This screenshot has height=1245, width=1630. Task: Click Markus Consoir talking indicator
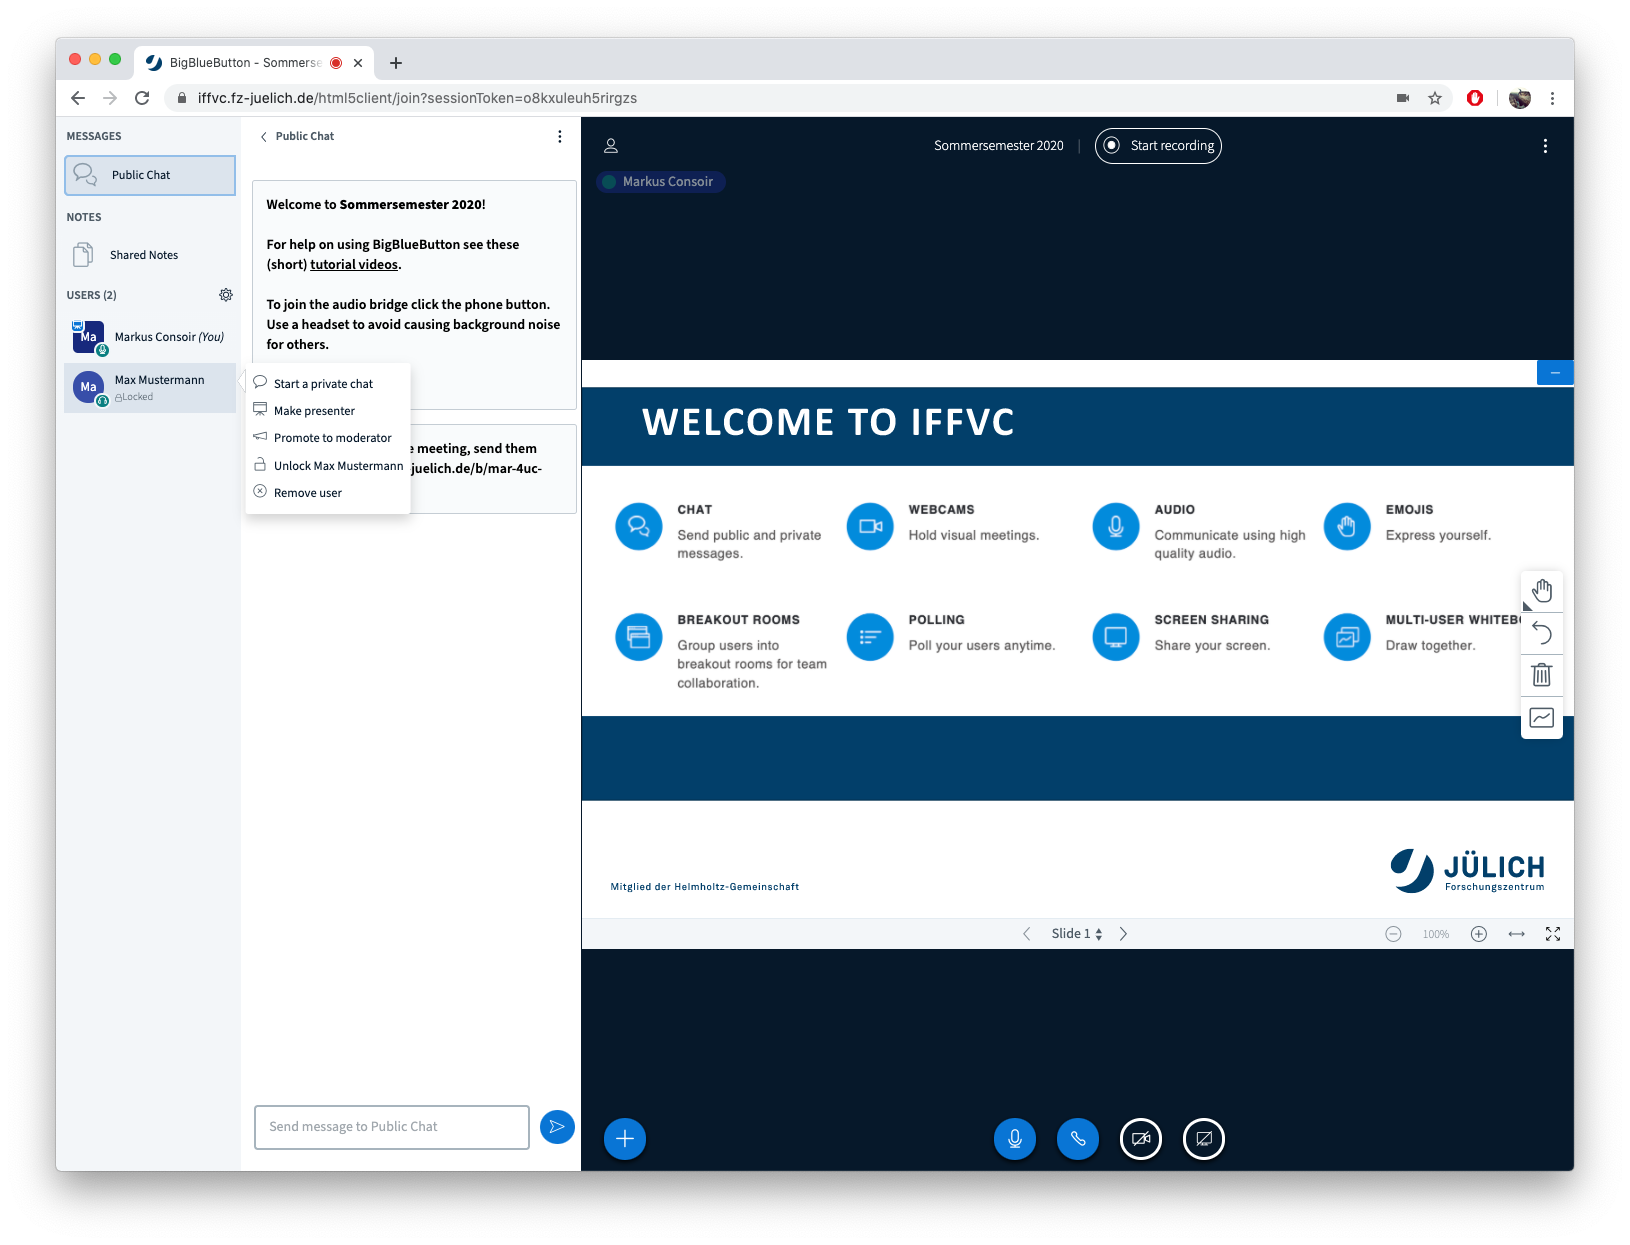pyautogui.click(x=661, y=182)
